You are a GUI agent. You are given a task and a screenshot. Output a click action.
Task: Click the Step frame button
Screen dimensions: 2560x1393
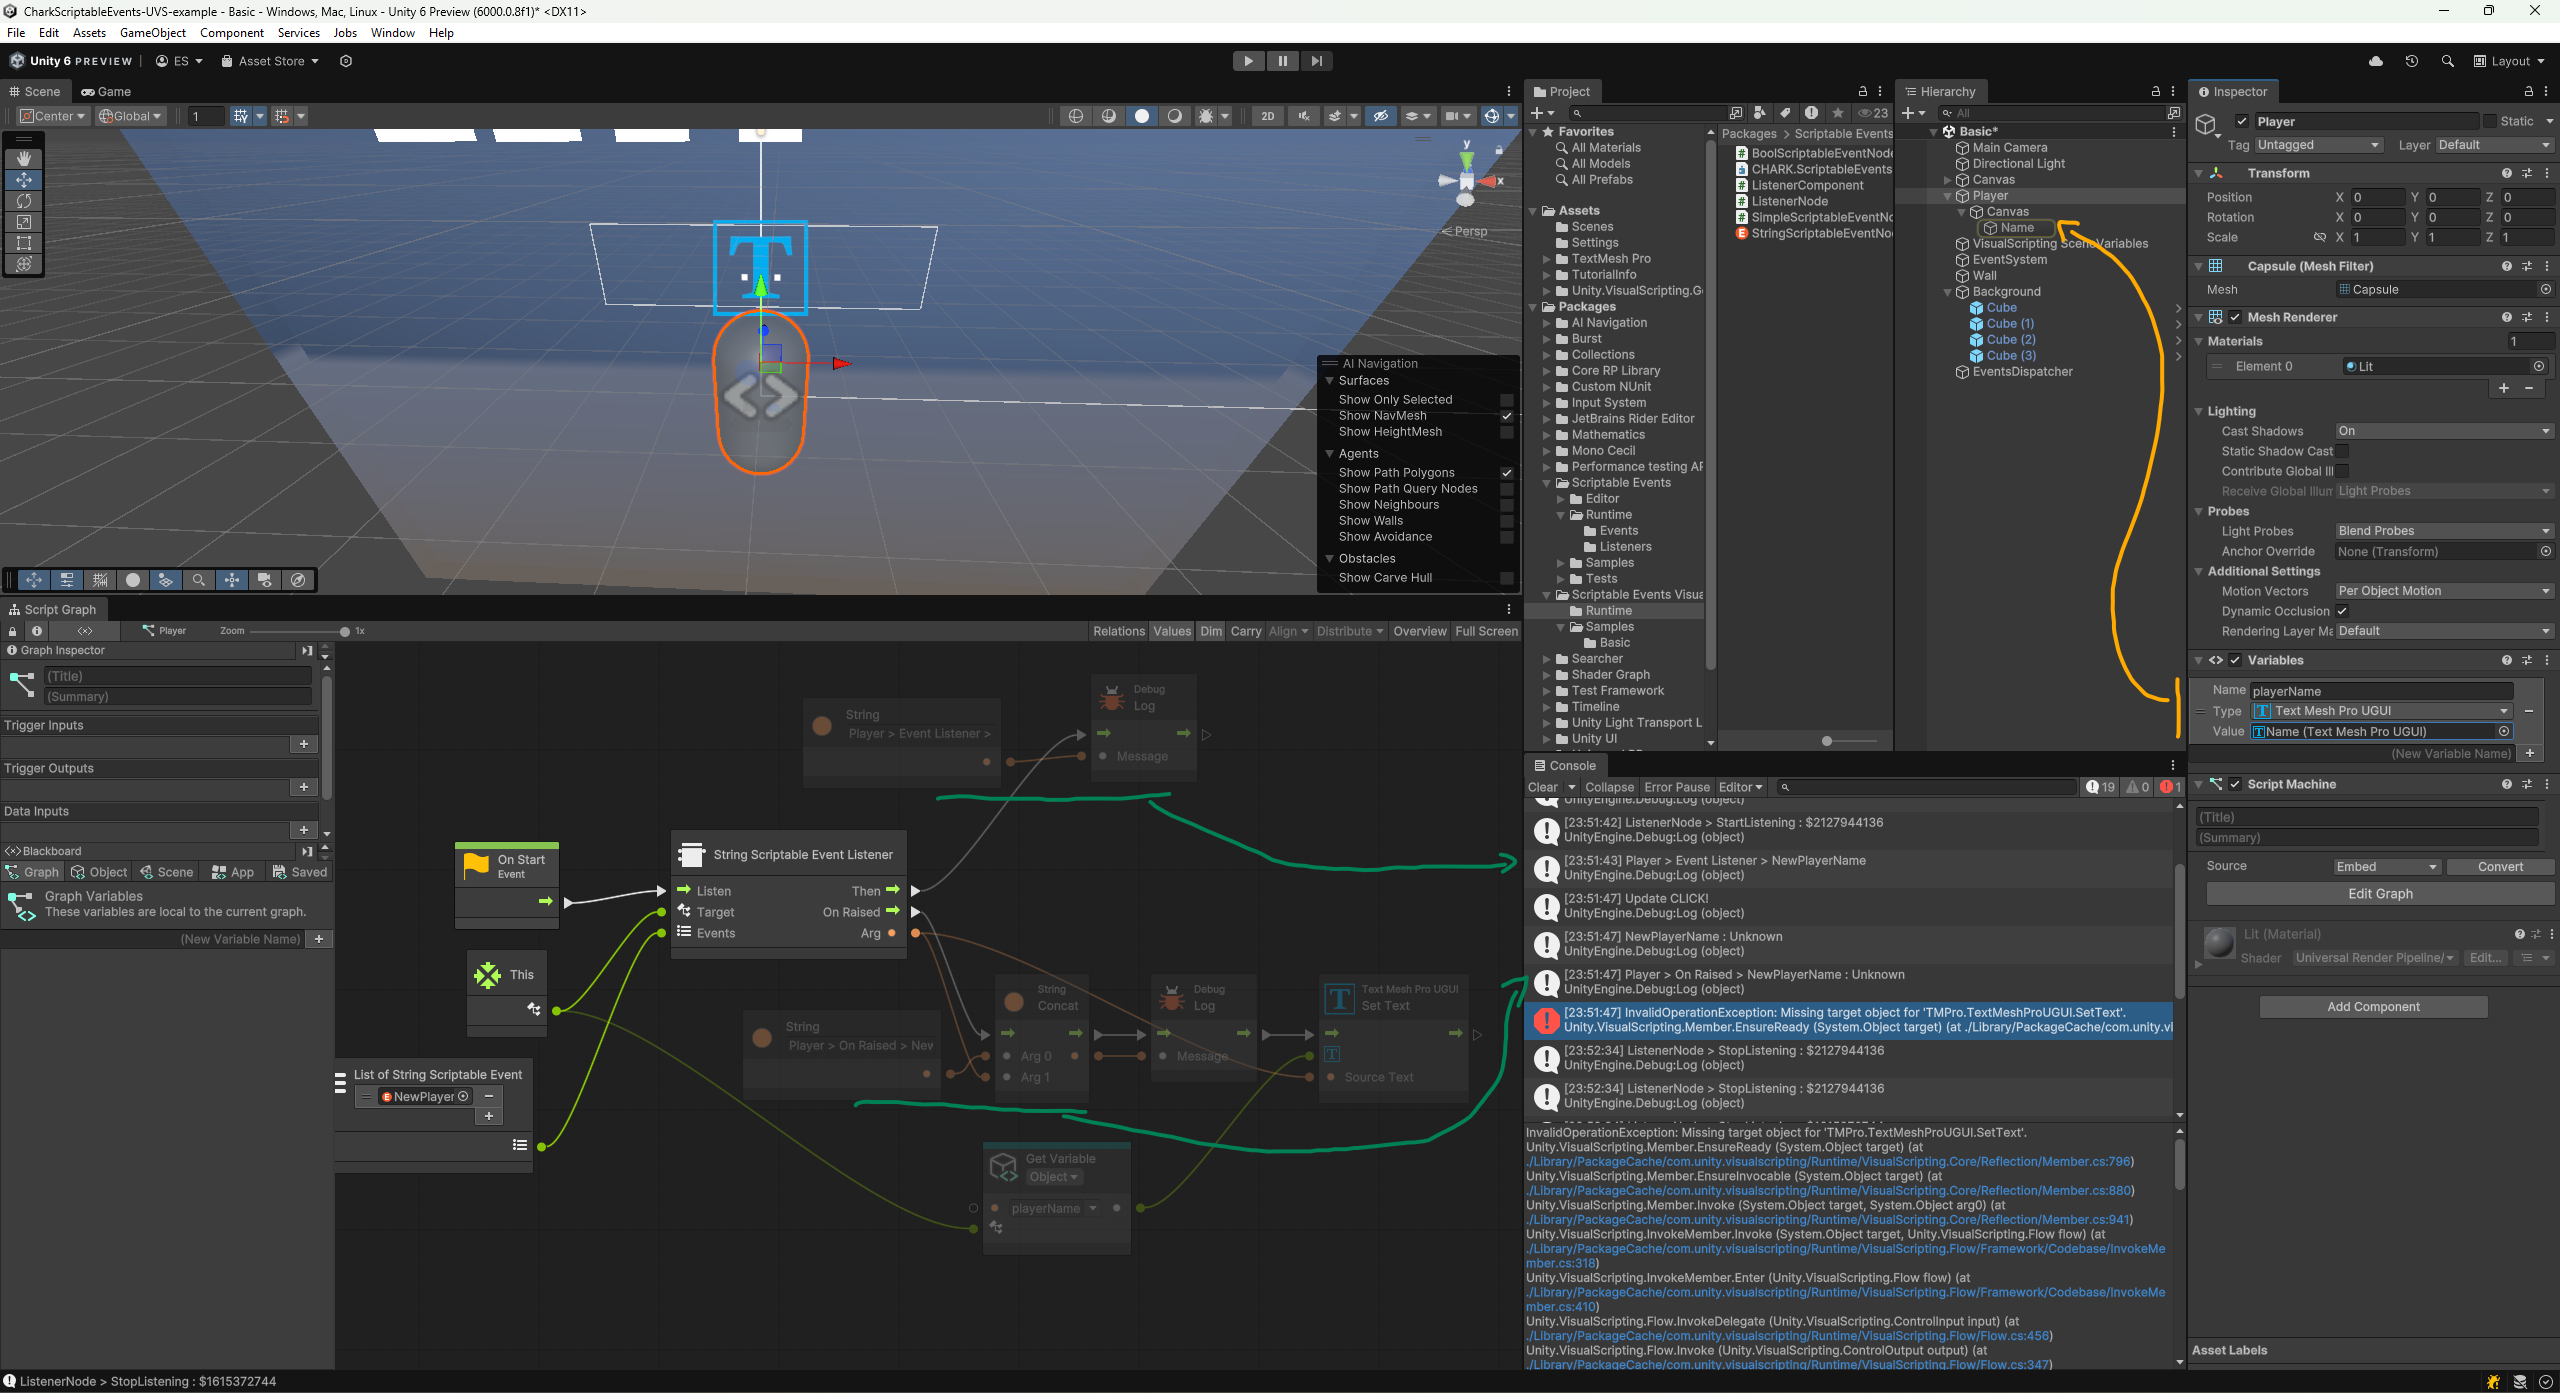pyautogui.click(x=1316, y=61)
